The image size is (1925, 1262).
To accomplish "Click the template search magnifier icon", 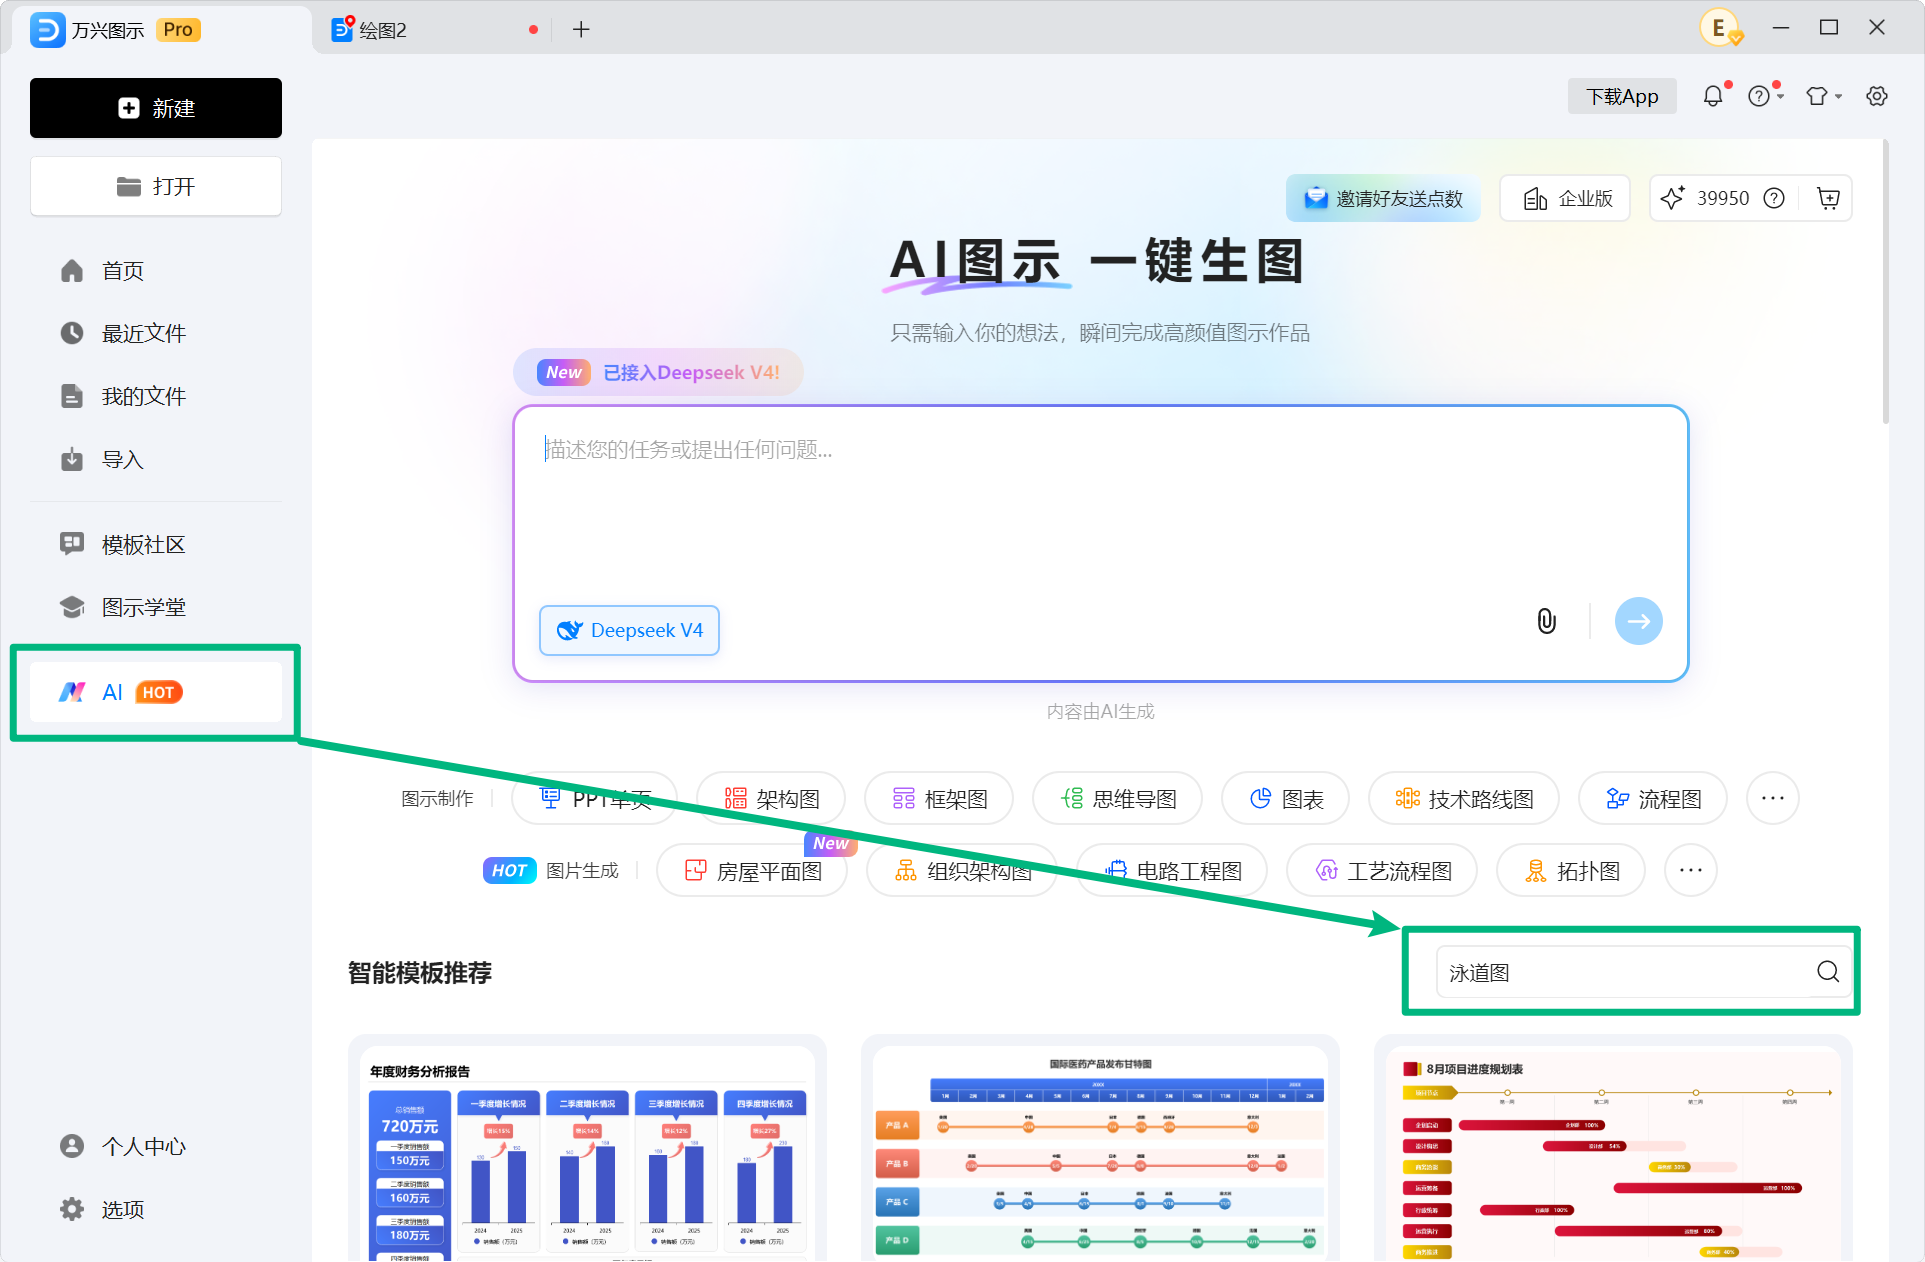I will click(x=1828, y=972).
